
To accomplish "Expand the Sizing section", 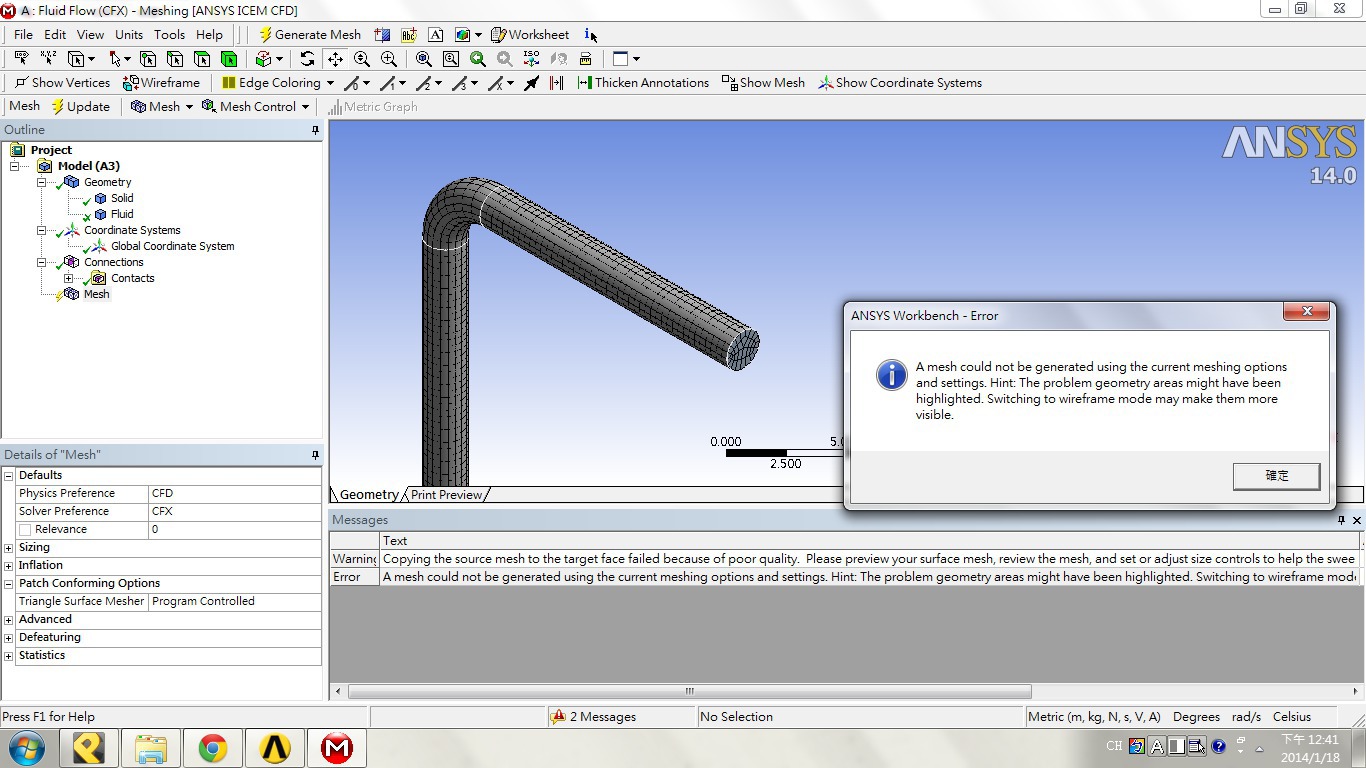I will pyautogui.click(x=9, y=548).
